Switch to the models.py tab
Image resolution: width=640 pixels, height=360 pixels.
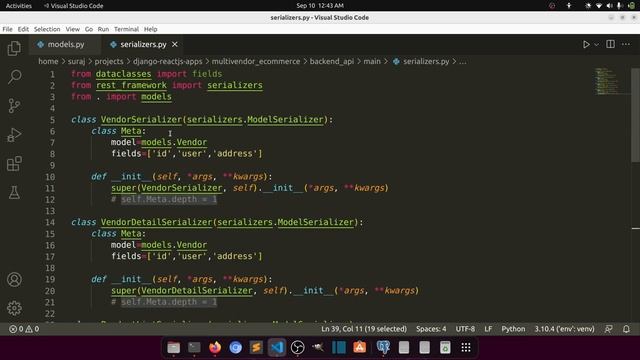(x=64, y=44)
